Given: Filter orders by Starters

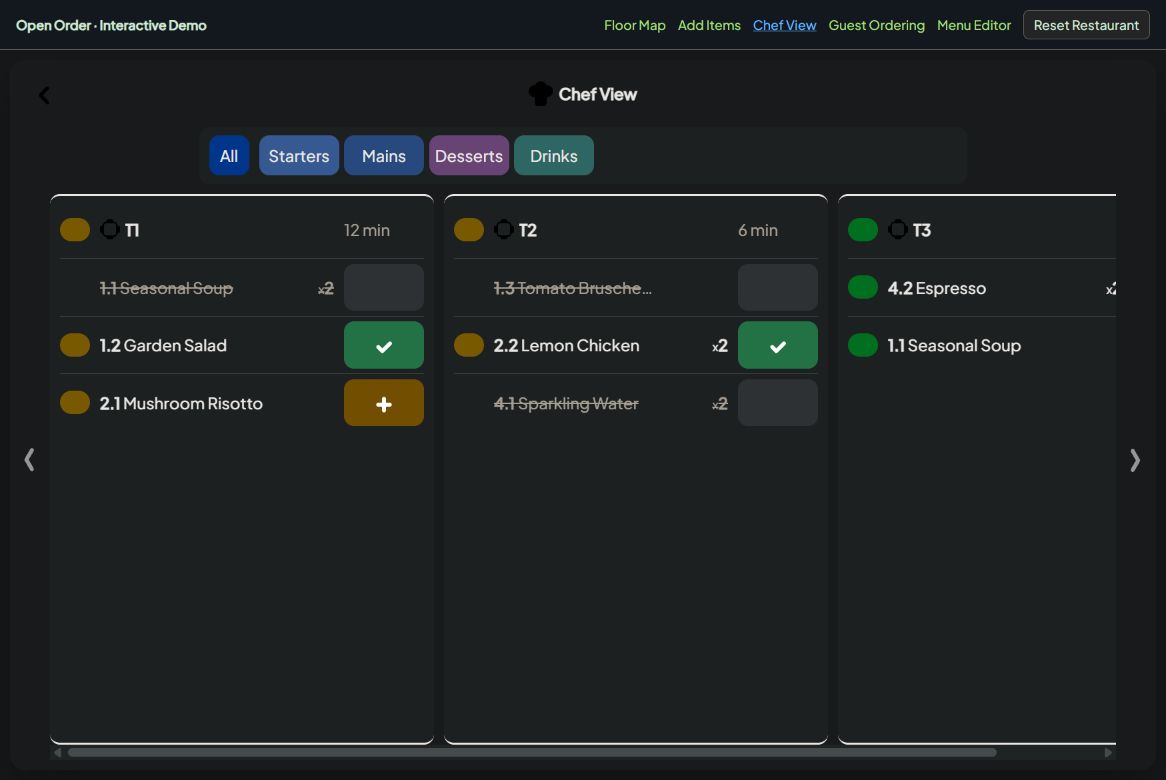Looking at the screenshot, I should coord(299,155).
